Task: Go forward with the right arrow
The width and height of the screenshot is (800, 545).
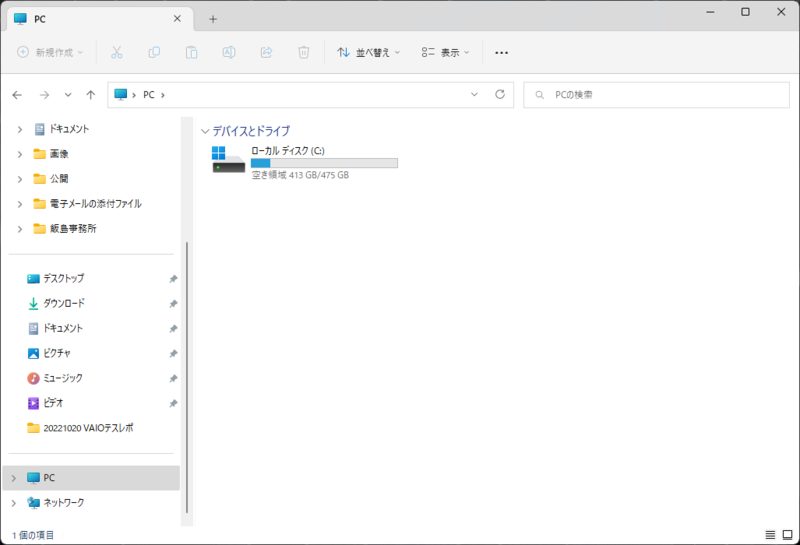Action: 44,95
